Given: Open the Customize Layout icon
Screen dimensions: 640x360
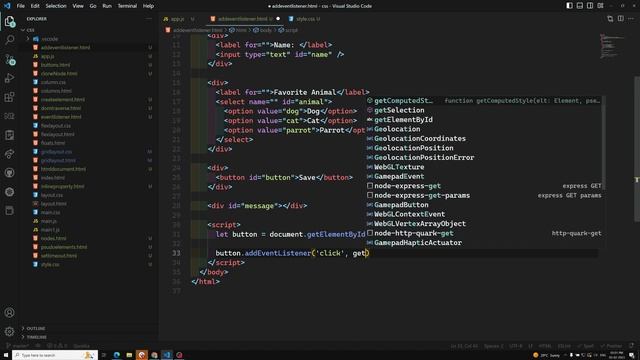Looking at the screenshot, I should click(x=600, y=6).
